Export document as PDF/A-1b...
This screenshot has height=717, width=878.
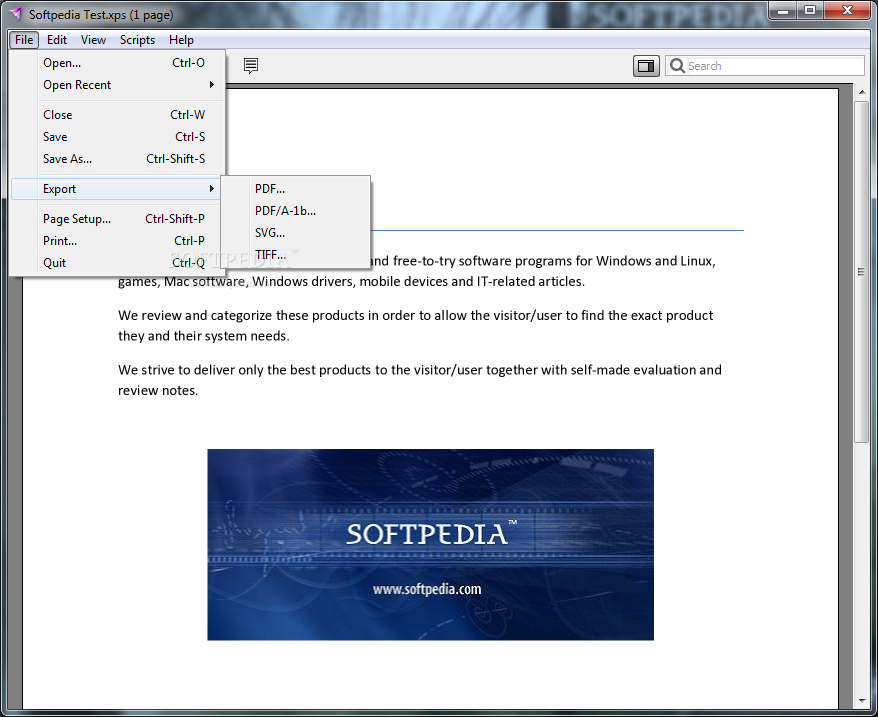[296, 211]
